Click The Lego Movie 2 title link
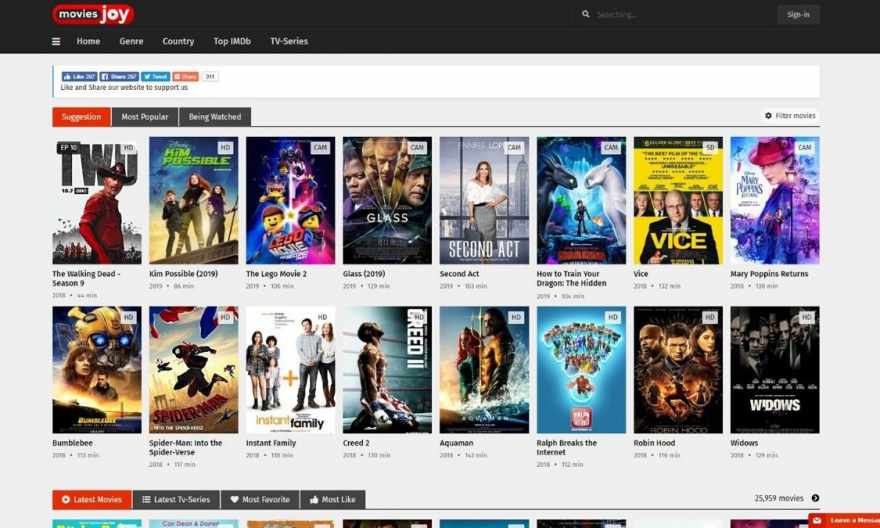 click(x=276, y=274)
